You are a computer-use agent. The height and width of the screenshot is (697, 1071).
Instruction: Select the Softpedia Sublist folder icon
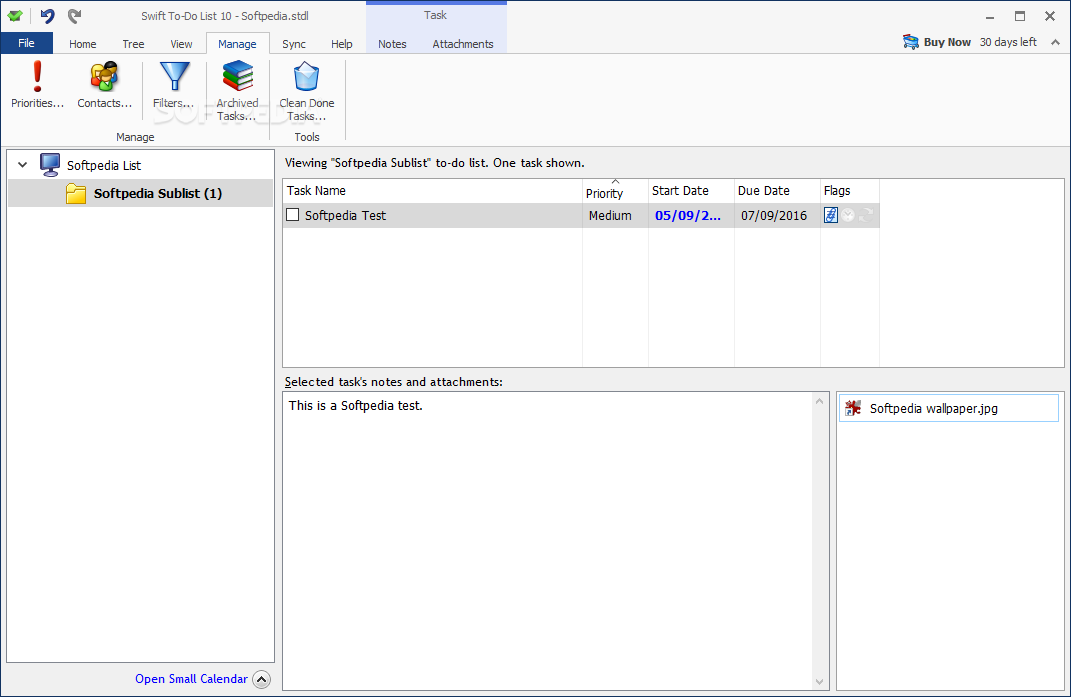click(76, 193)
